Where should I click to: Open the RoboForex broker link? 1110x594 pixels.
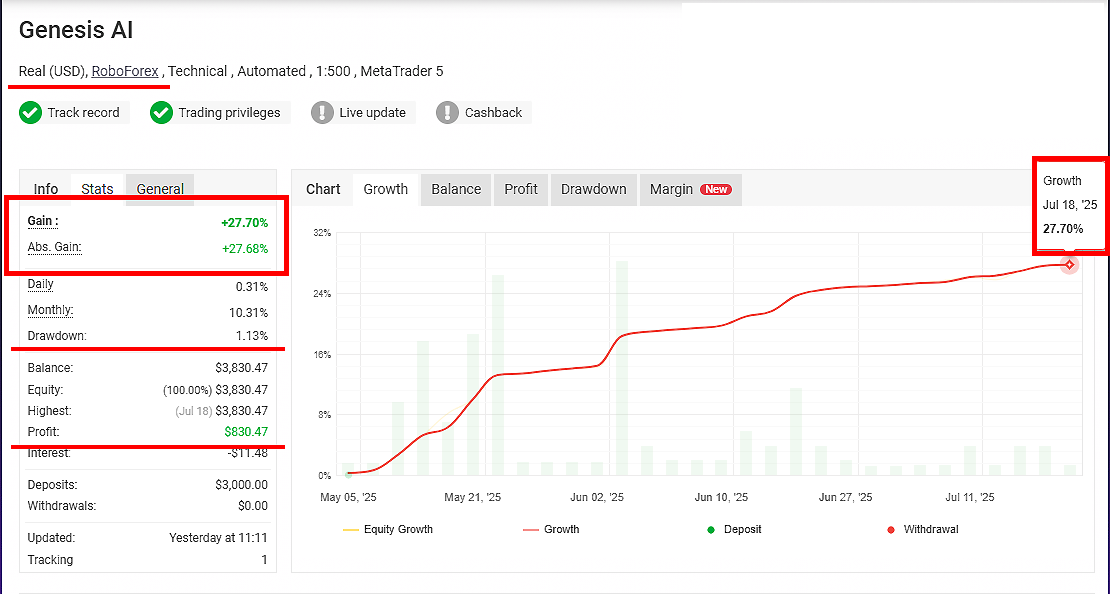(x=125, y=71)
